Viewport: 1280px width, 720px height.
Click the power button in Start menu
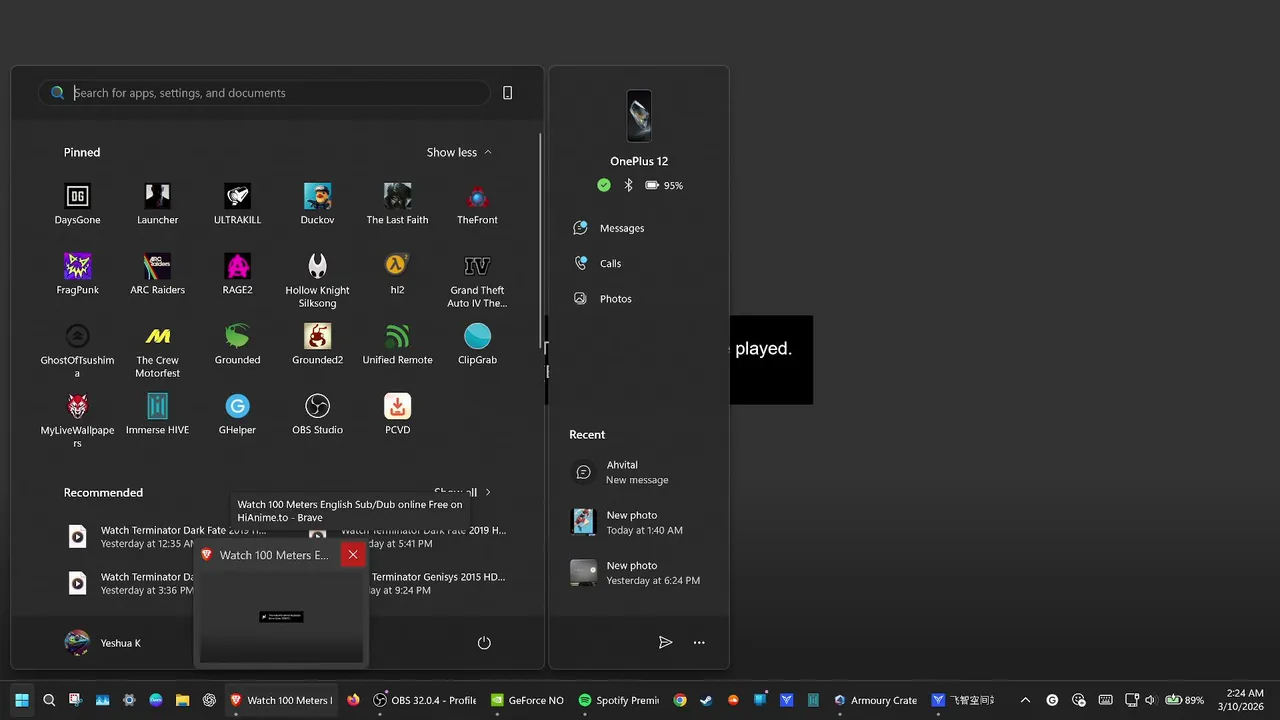click(484, 643)
